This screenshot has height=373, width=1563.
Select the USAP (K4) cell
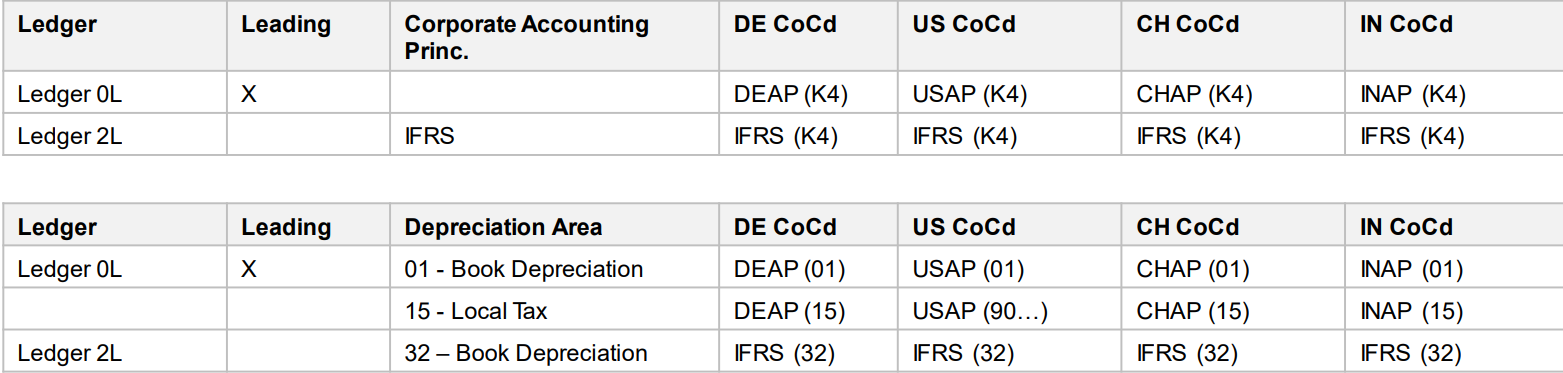(970, 95)
